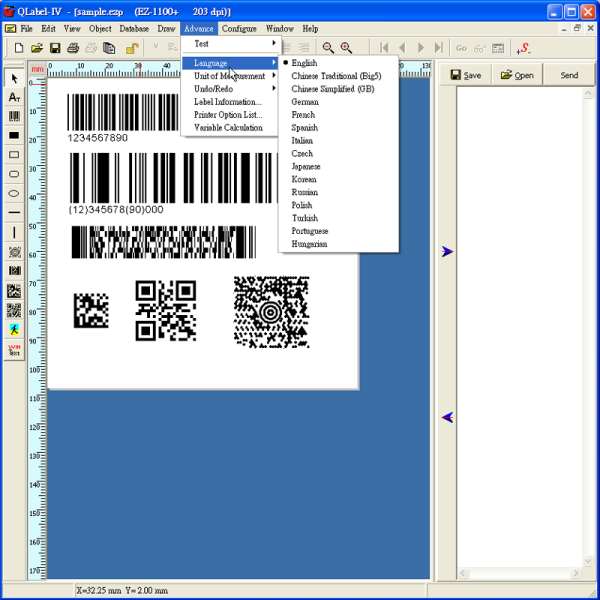Screen dimensions: 600x600
Task: Click the mm unit ruler corner
Action: [37, 69]
